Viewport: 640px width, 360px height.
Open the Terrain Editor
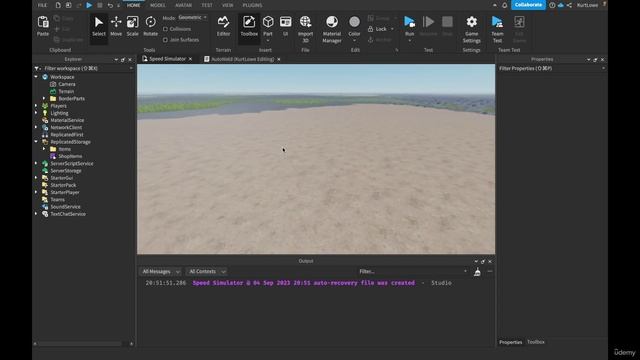coord(223,27)
